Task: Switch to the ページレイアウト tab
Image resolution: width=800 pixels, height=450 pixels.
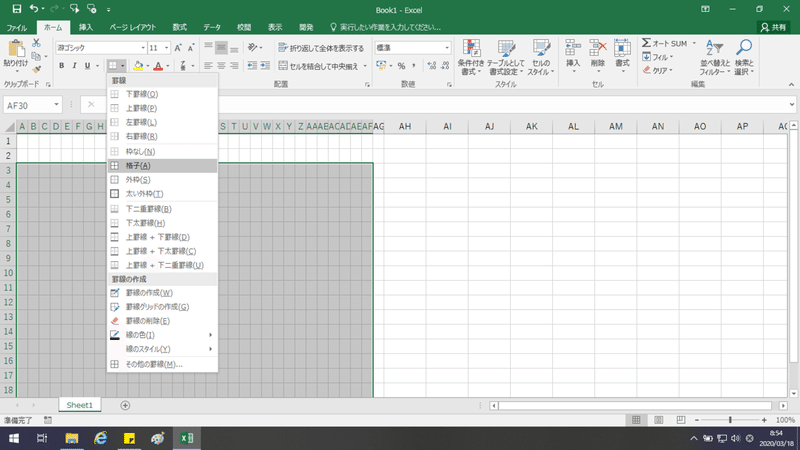Action: (x=133, y=28)
